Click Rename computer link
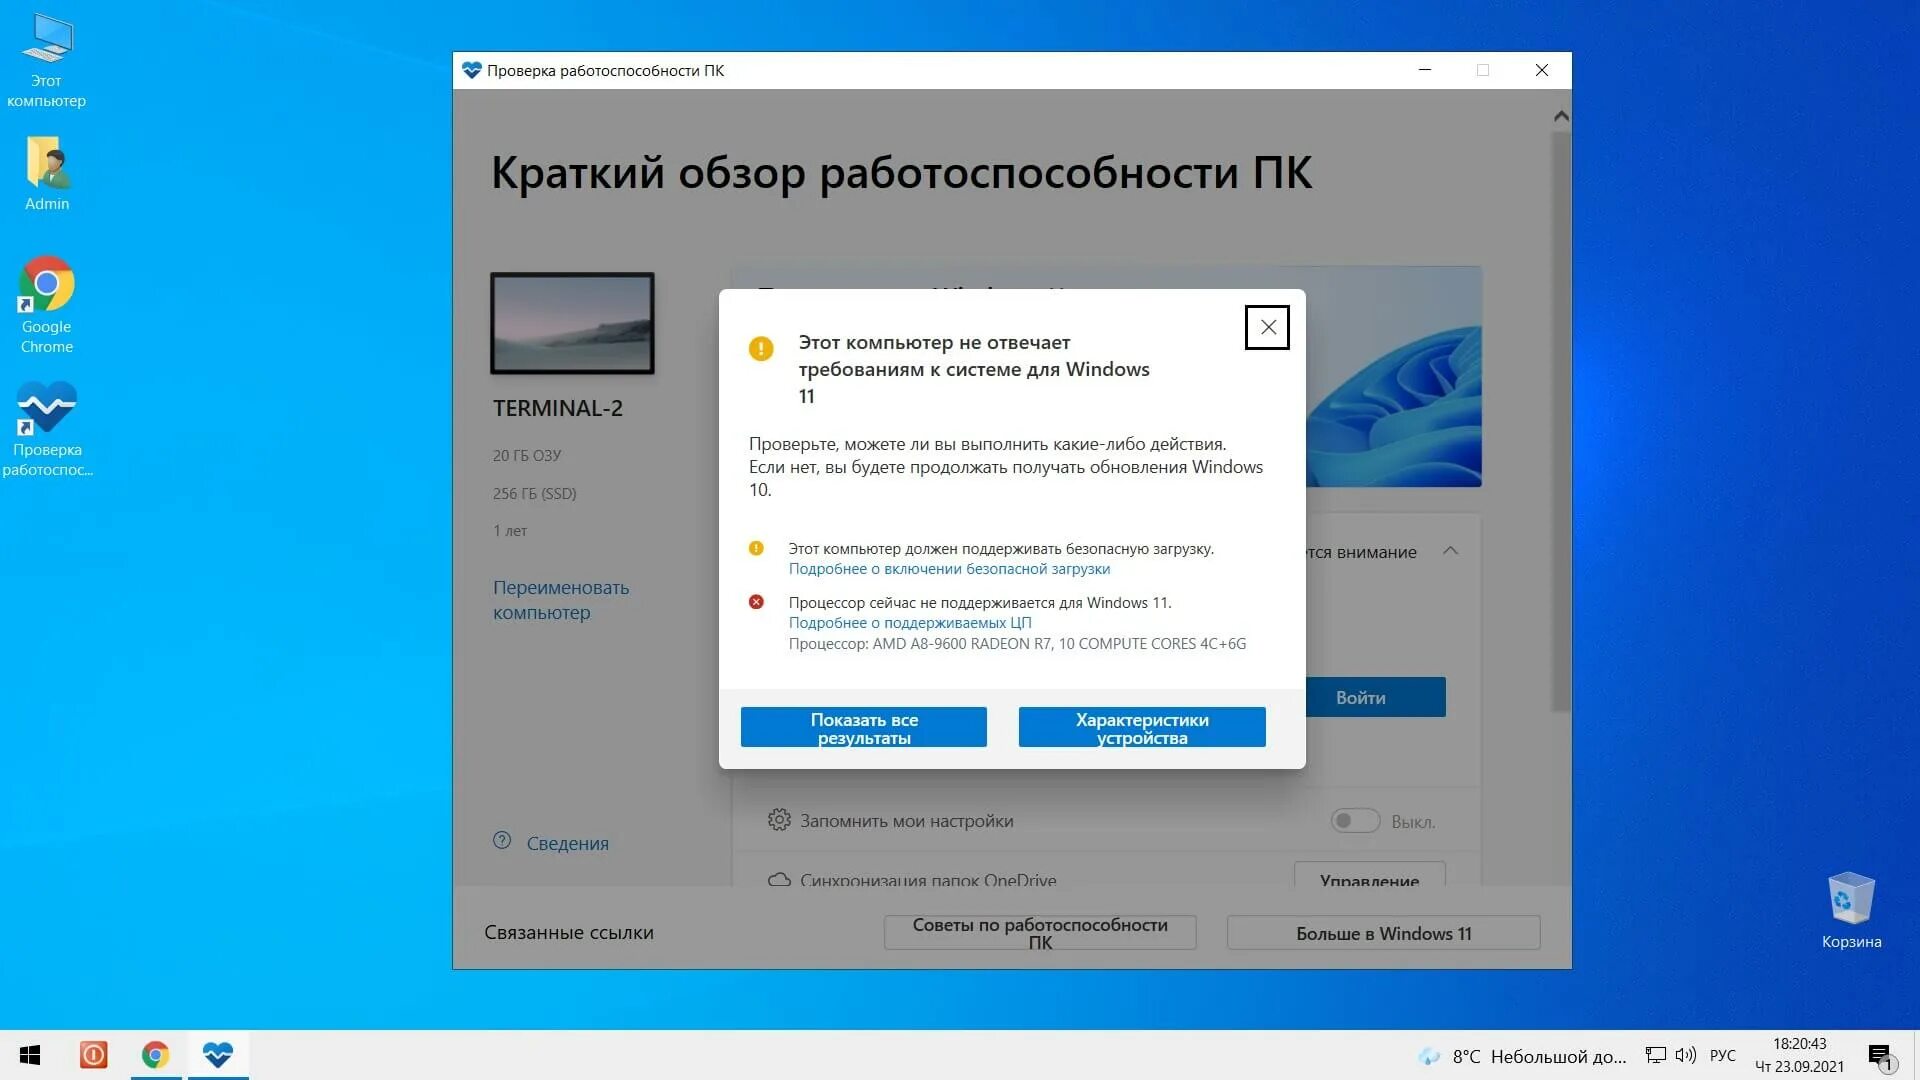This screenshot has height=1080, width=1920. [561, 600]
